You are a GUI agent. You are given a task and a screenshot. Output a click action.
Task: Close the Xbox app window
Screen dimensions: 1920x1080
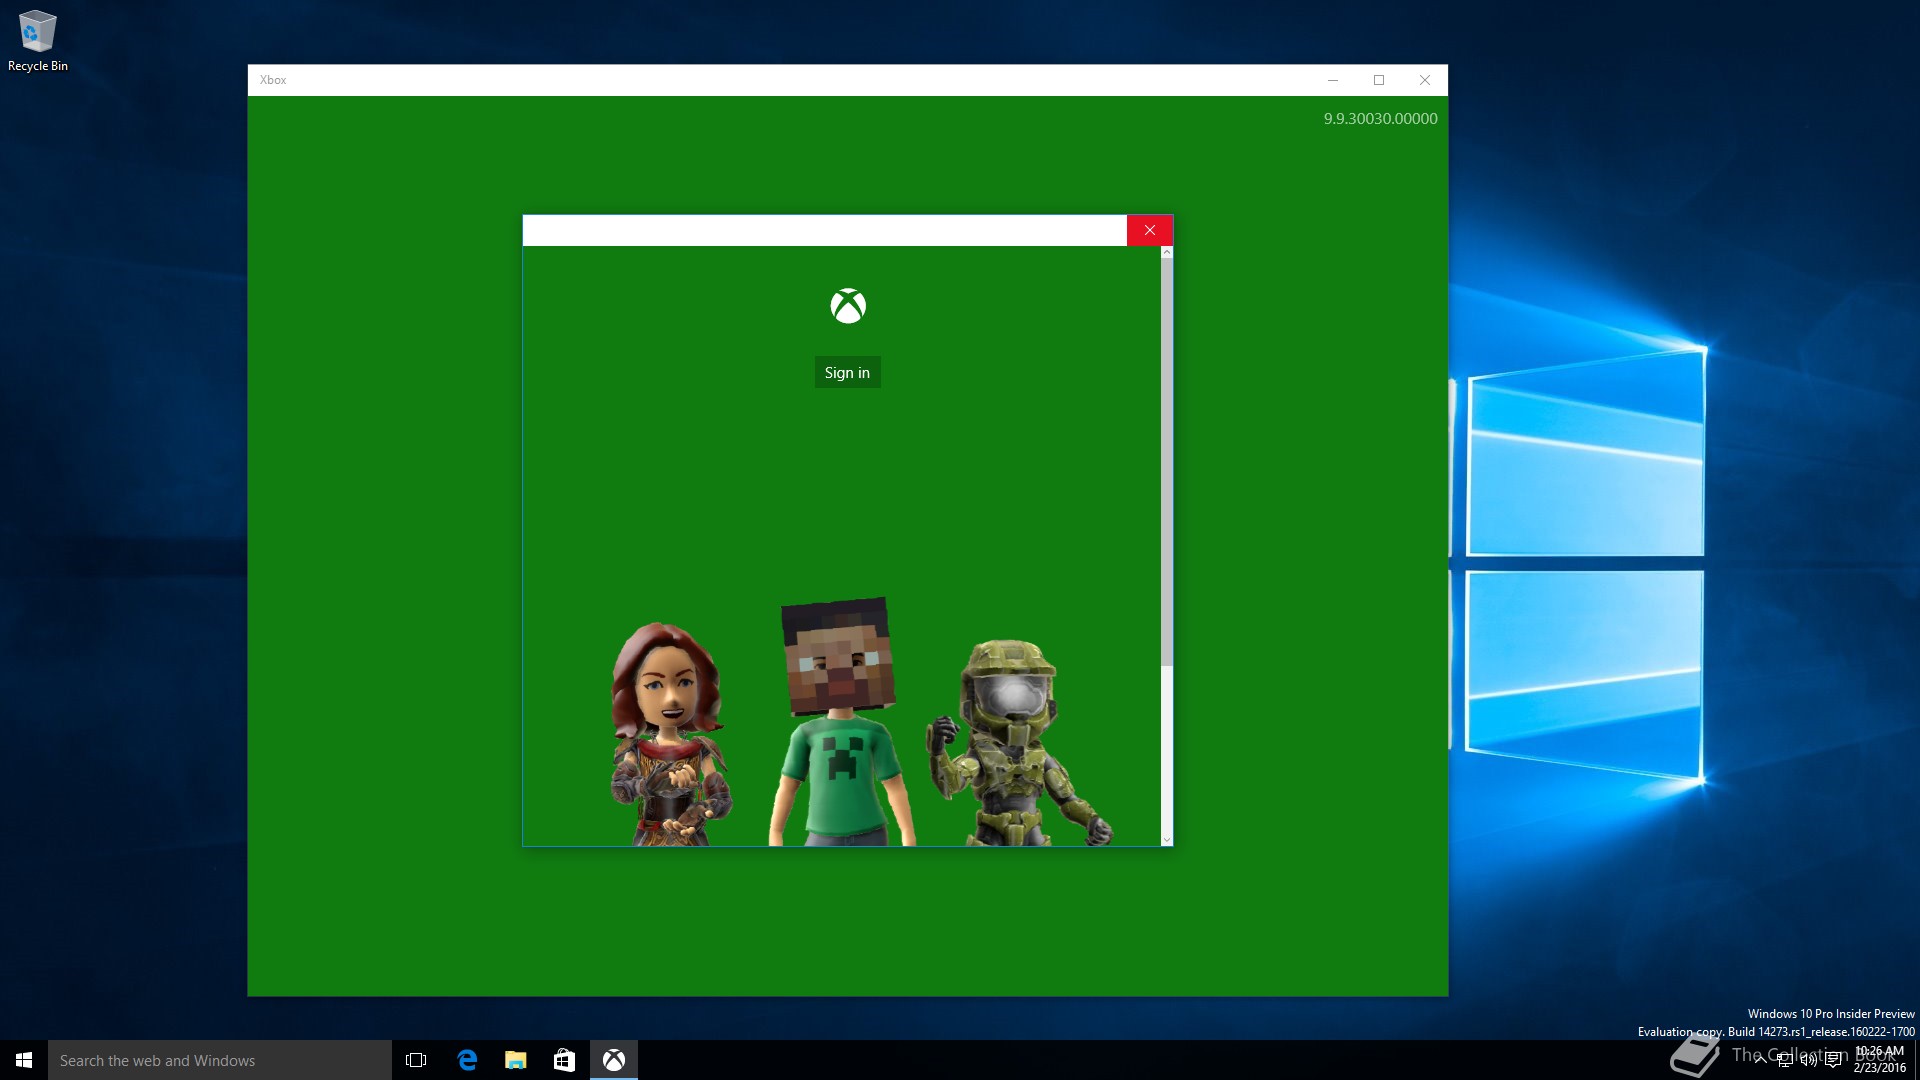click(x=1425, y=80)
